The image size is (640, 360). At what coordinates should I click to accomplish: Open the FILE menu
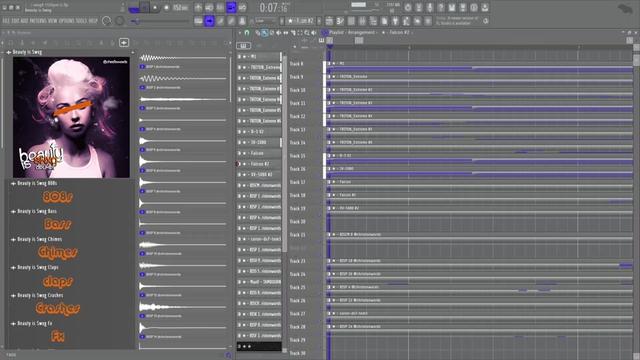[x=6, y=21]
